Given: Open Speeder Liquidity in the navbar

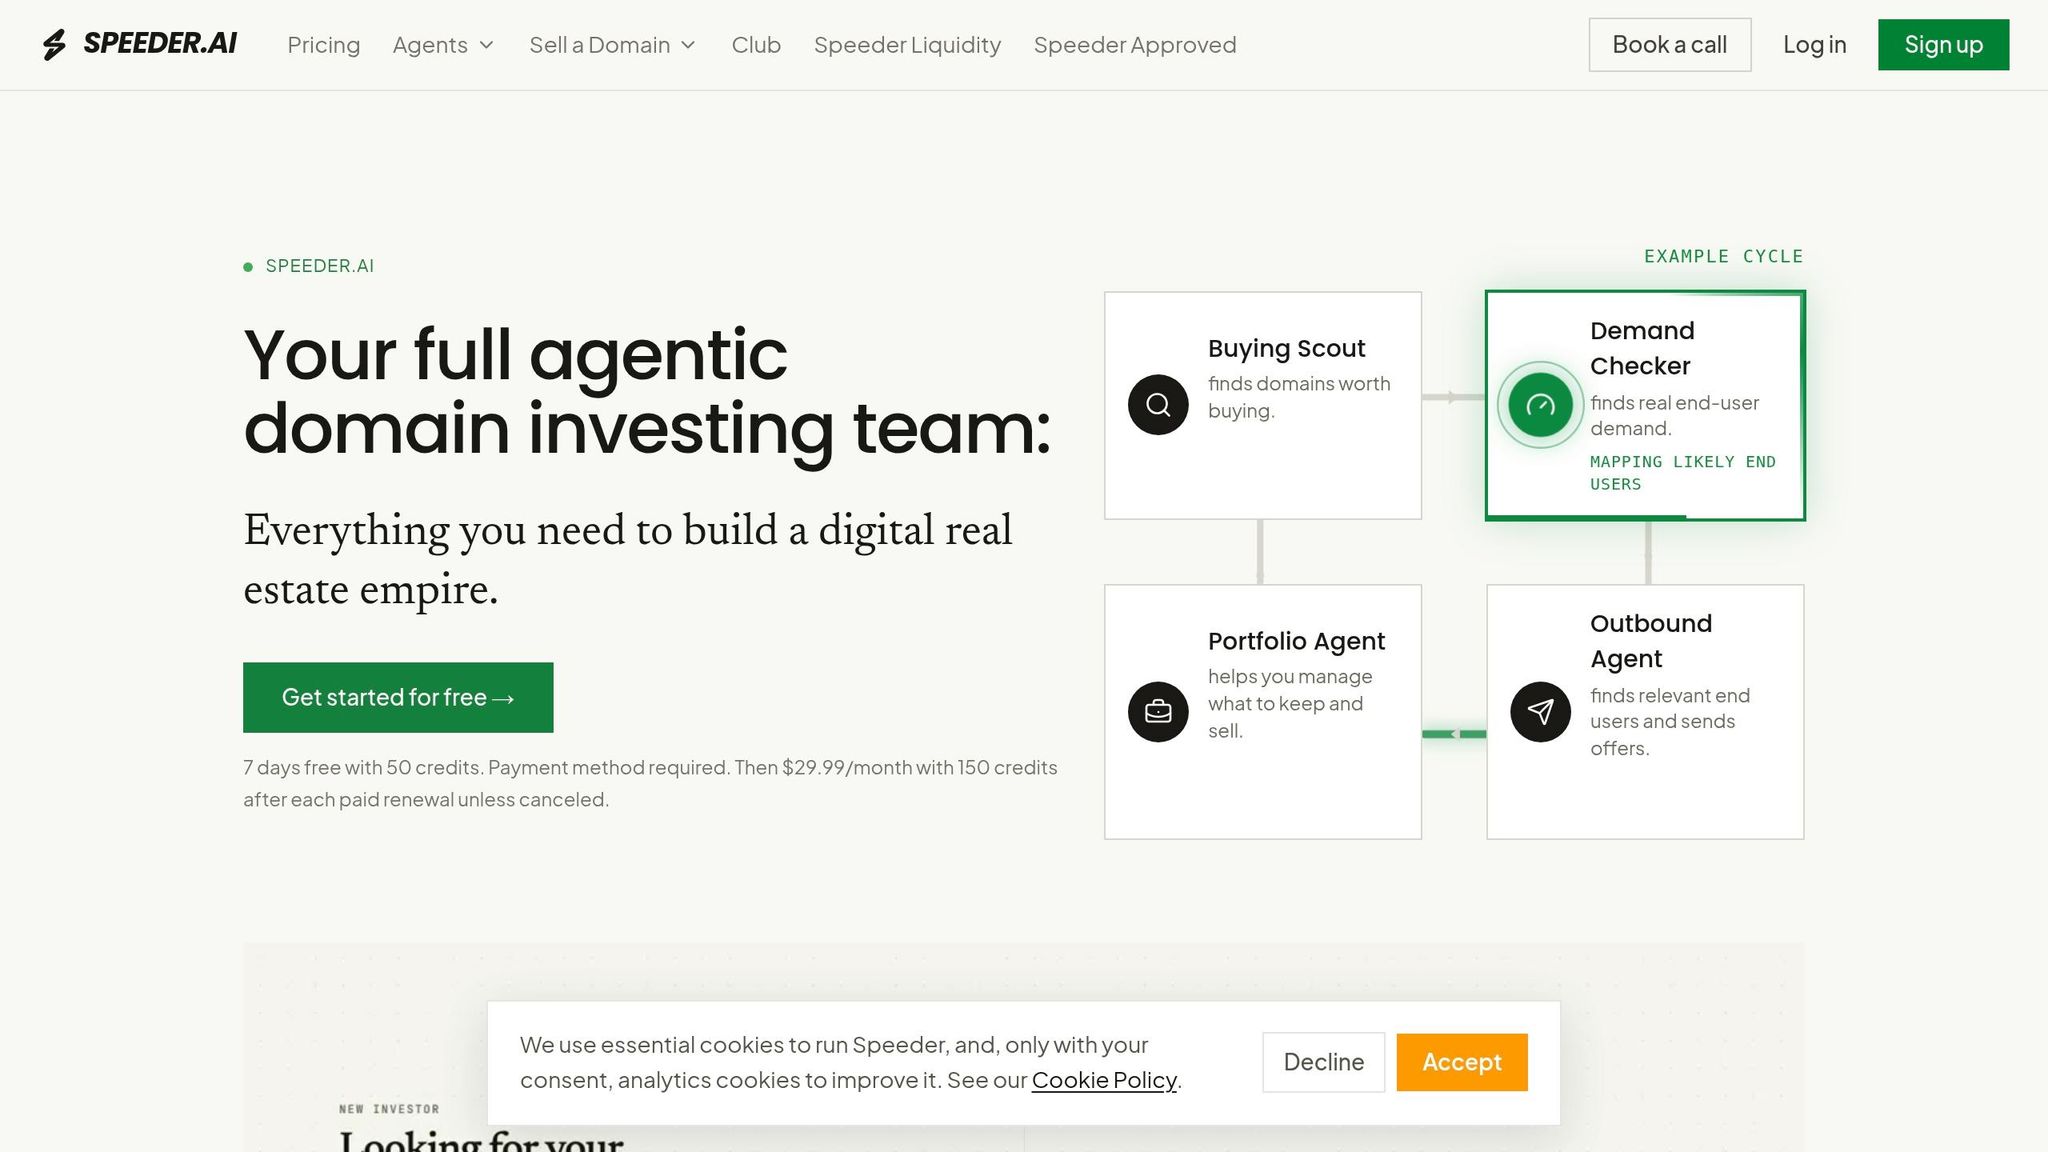Looking at the screenshot, I should (x=907, y=45).
